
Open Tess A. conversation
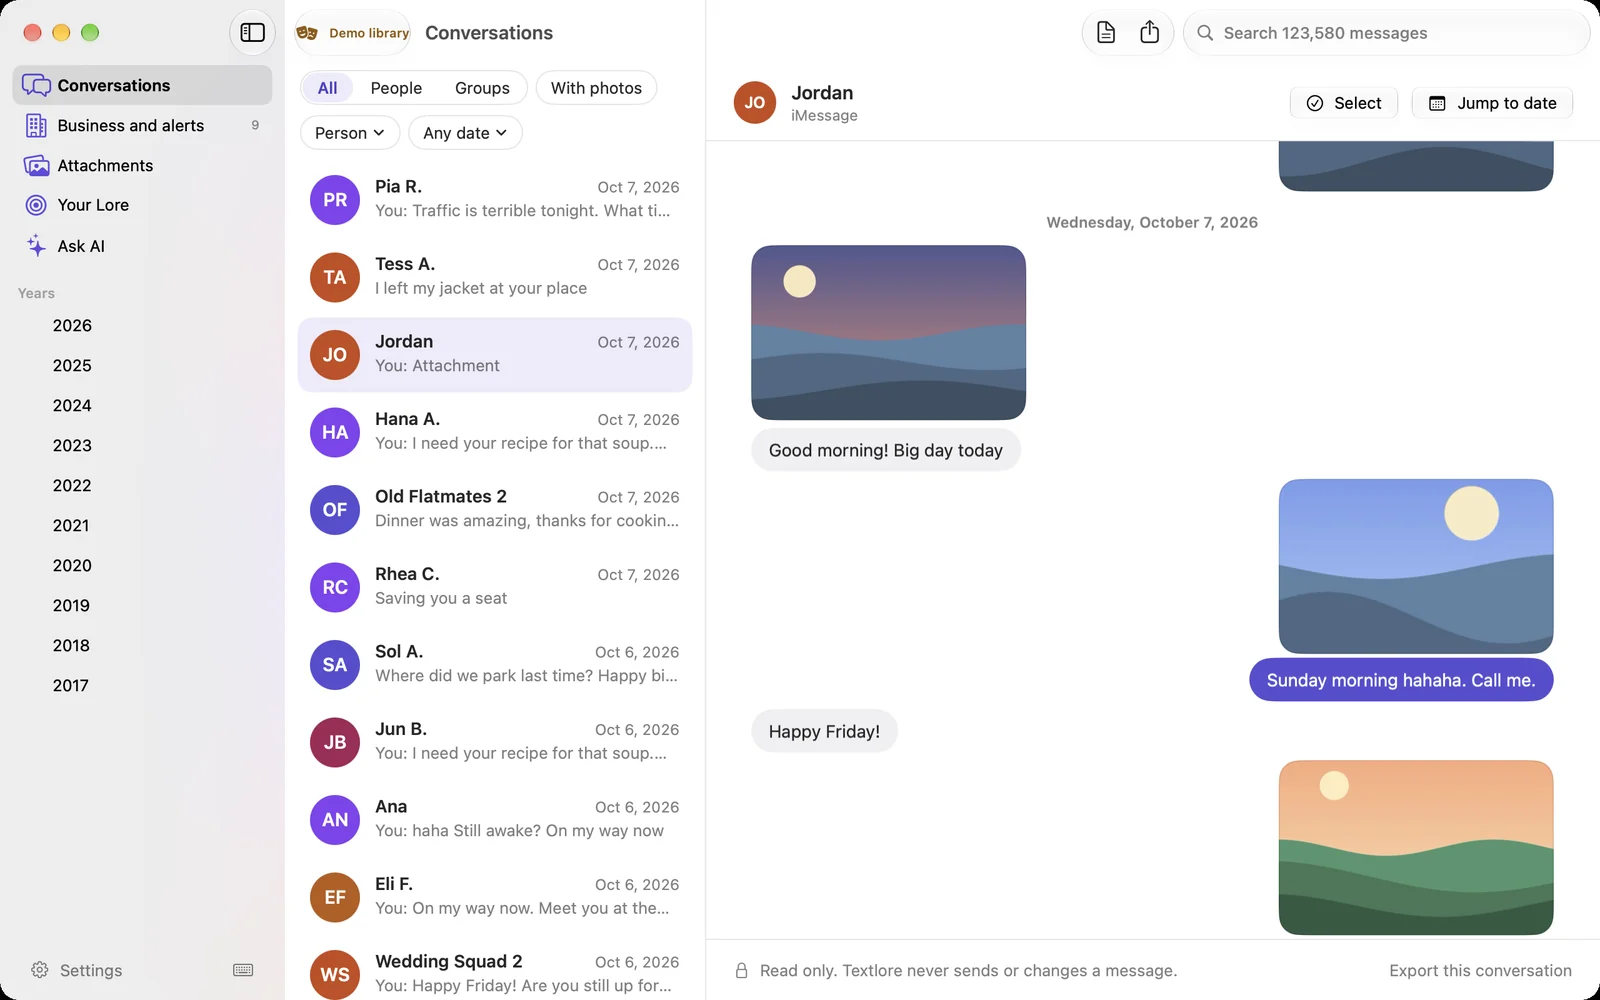(x=495, y=277)
